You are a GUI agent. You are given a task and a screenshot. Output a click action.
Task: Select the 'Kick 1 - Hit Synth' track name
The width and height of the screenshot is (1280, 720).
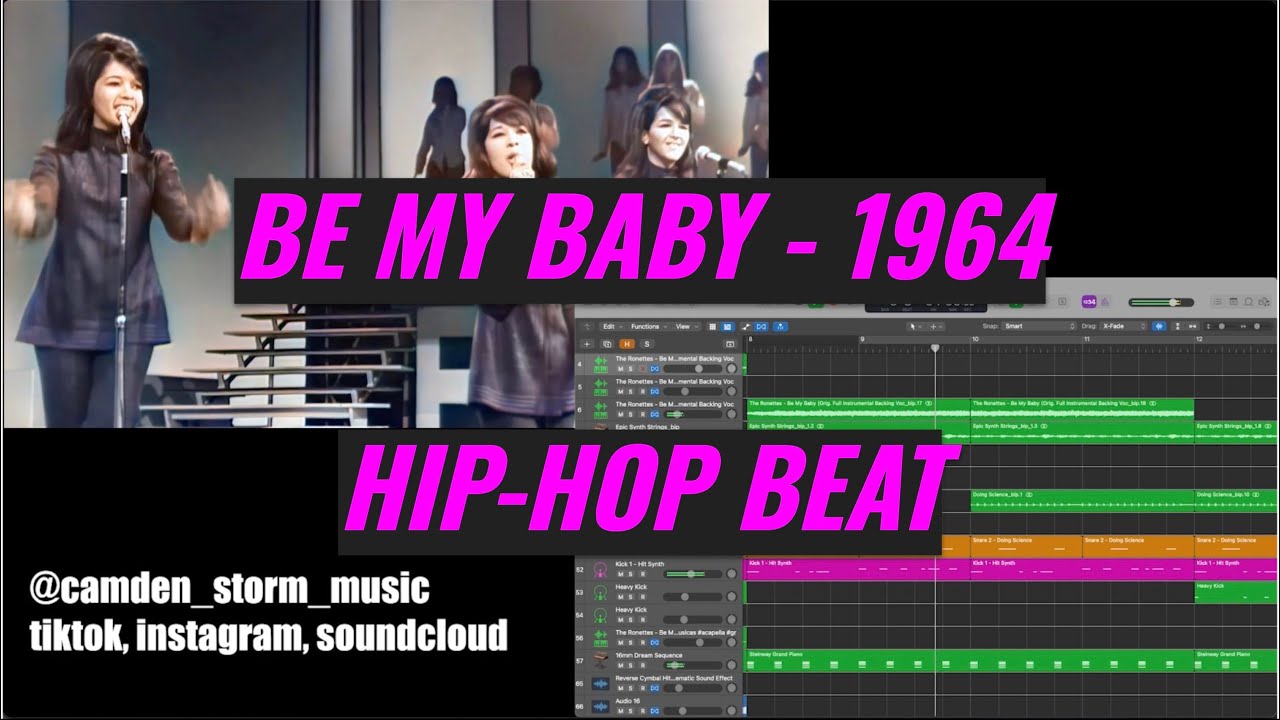click(x=640, y=564)
